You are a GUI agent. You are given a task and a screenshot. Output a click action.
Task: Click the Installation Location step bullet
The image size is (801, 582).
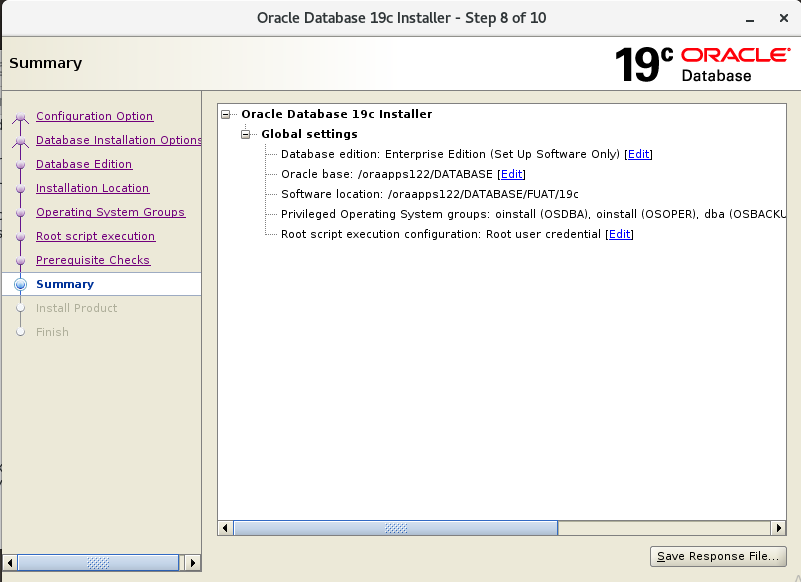[x=20, y=189]
